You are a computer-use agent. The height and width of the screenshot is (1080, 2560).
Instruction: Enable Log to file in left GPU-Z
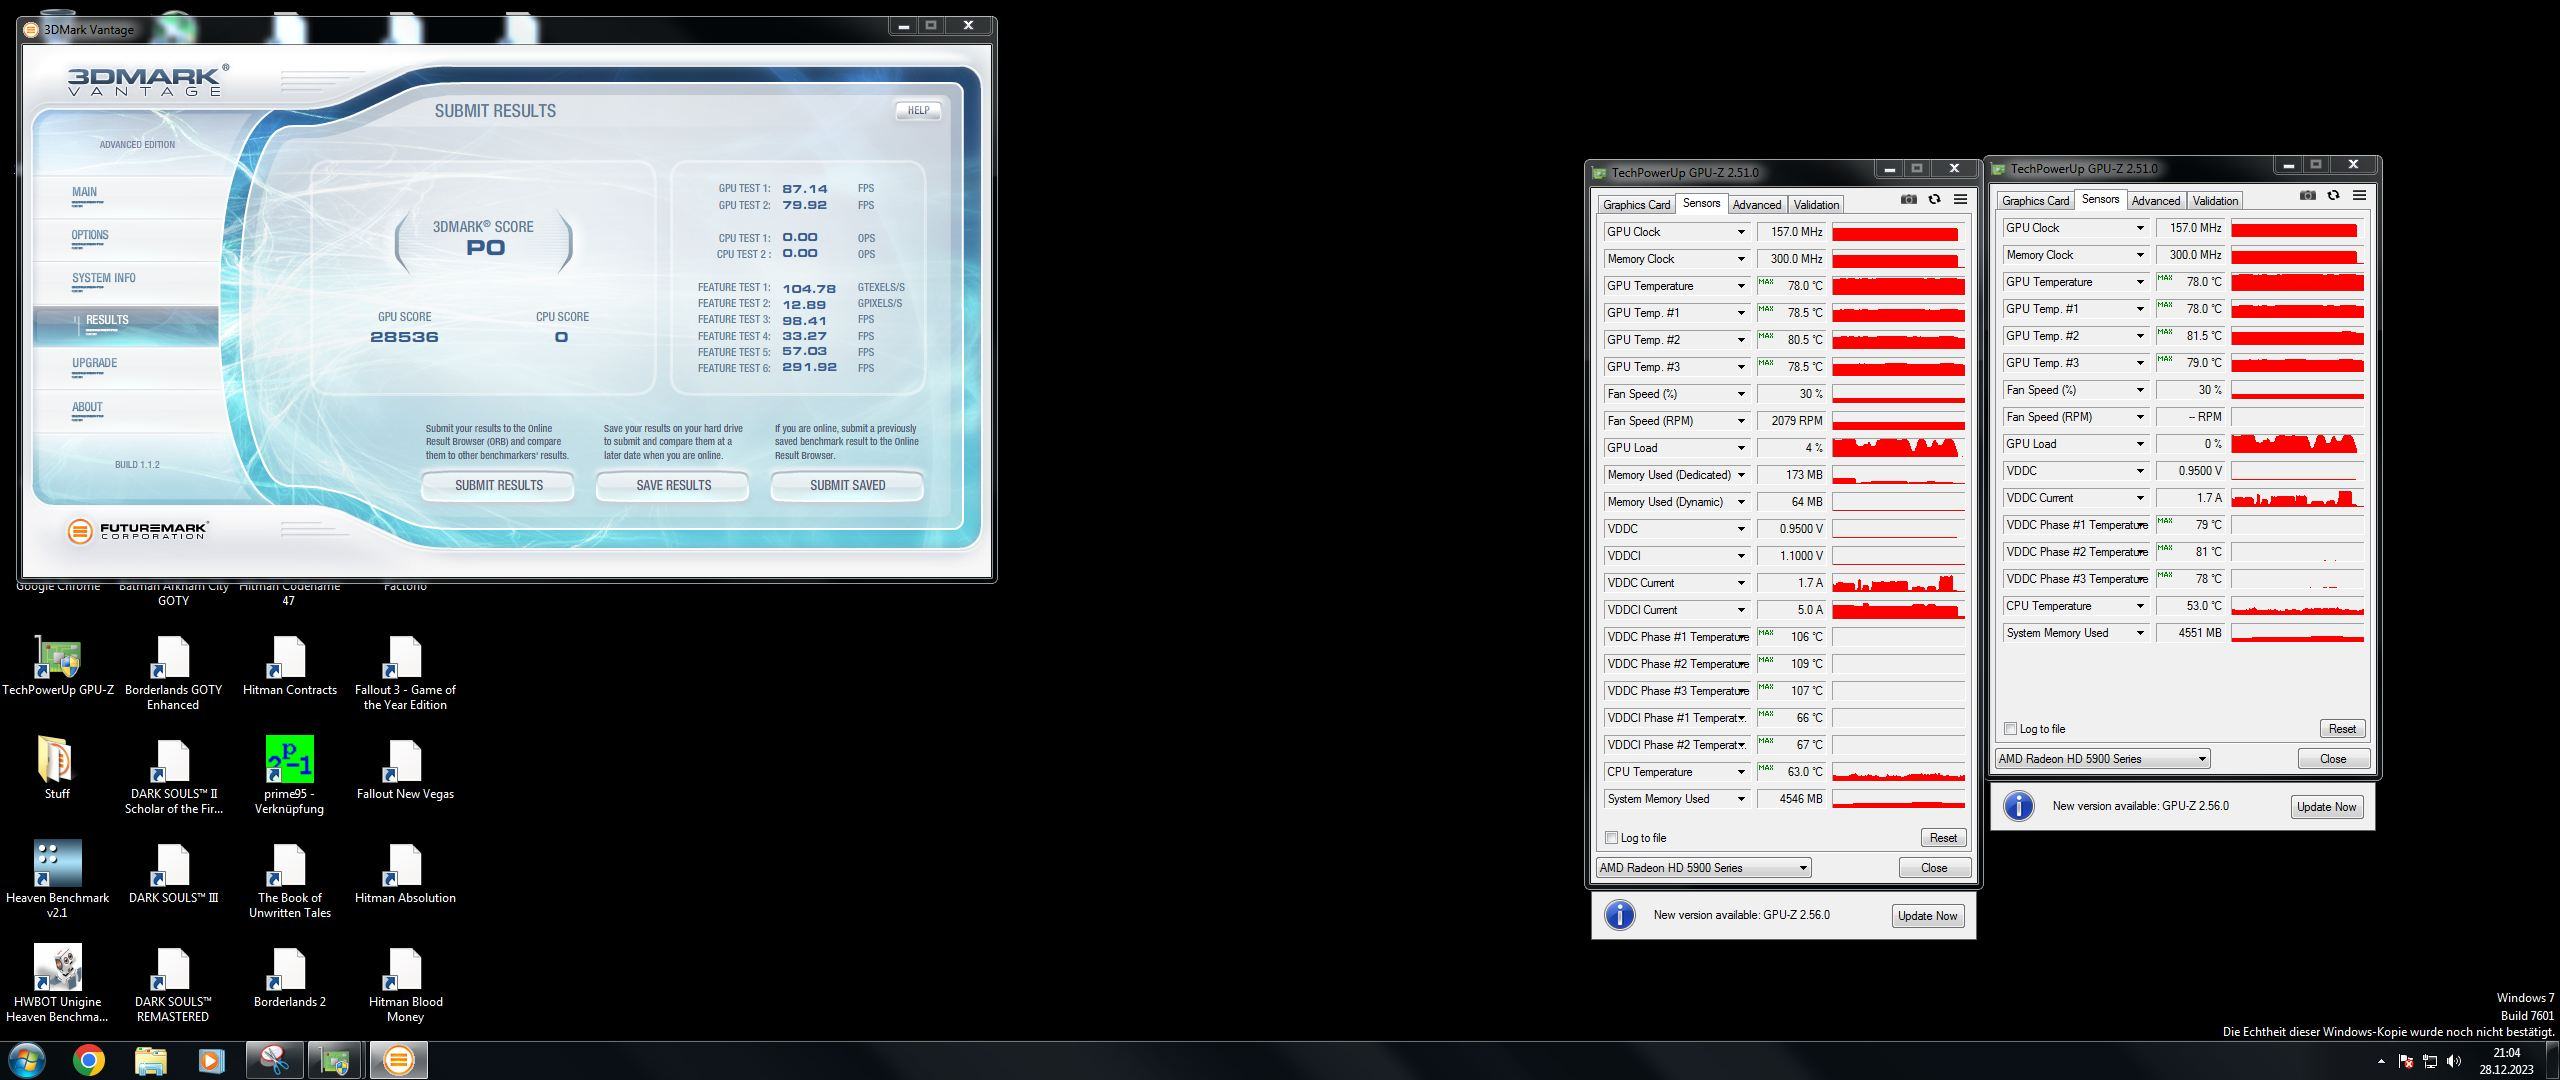pos(1611,838)
